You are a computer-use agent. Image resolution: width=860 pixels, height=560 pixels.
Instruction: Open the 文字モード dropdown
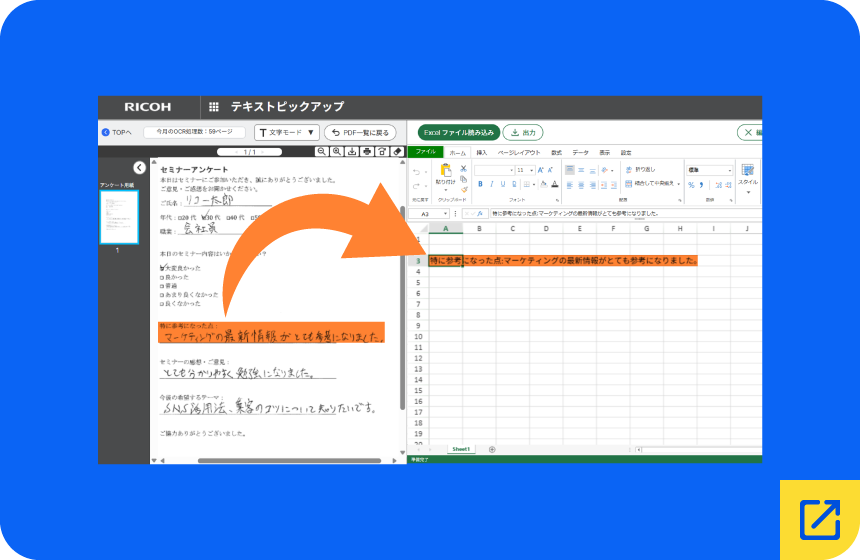click(x=287, y=133)
